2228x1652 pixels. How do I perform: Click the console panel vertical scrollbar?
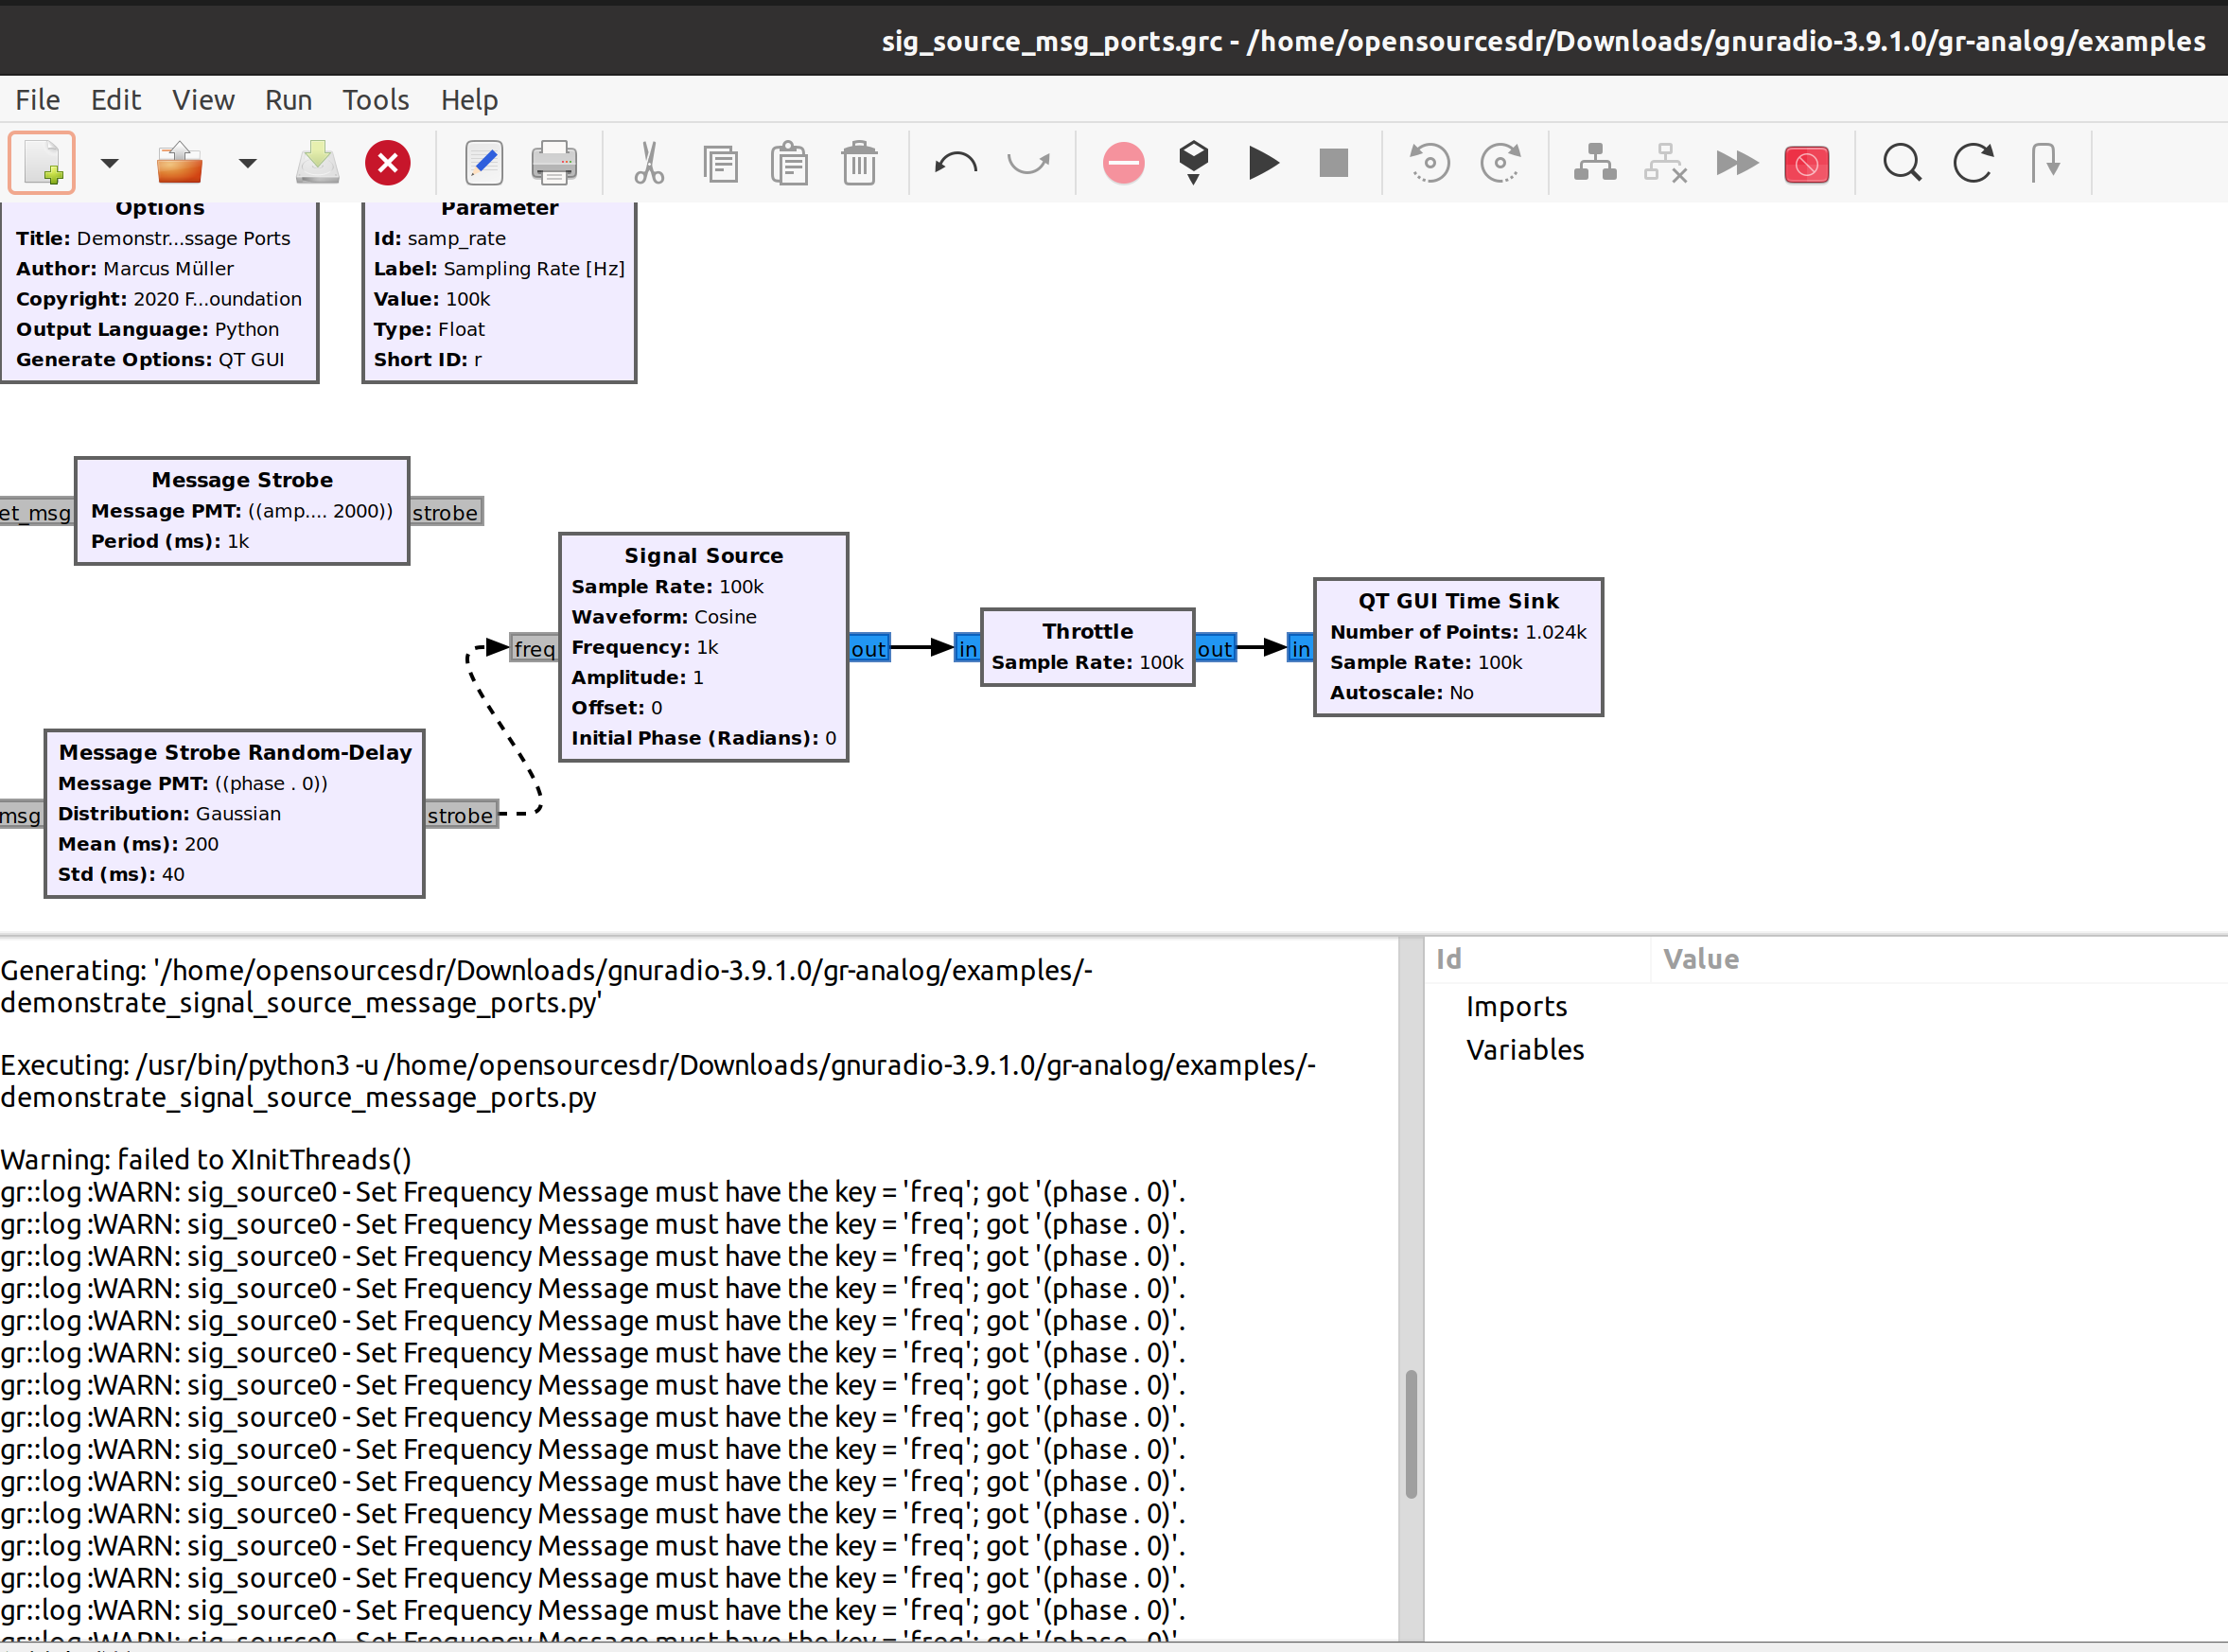point(1411,1433)
